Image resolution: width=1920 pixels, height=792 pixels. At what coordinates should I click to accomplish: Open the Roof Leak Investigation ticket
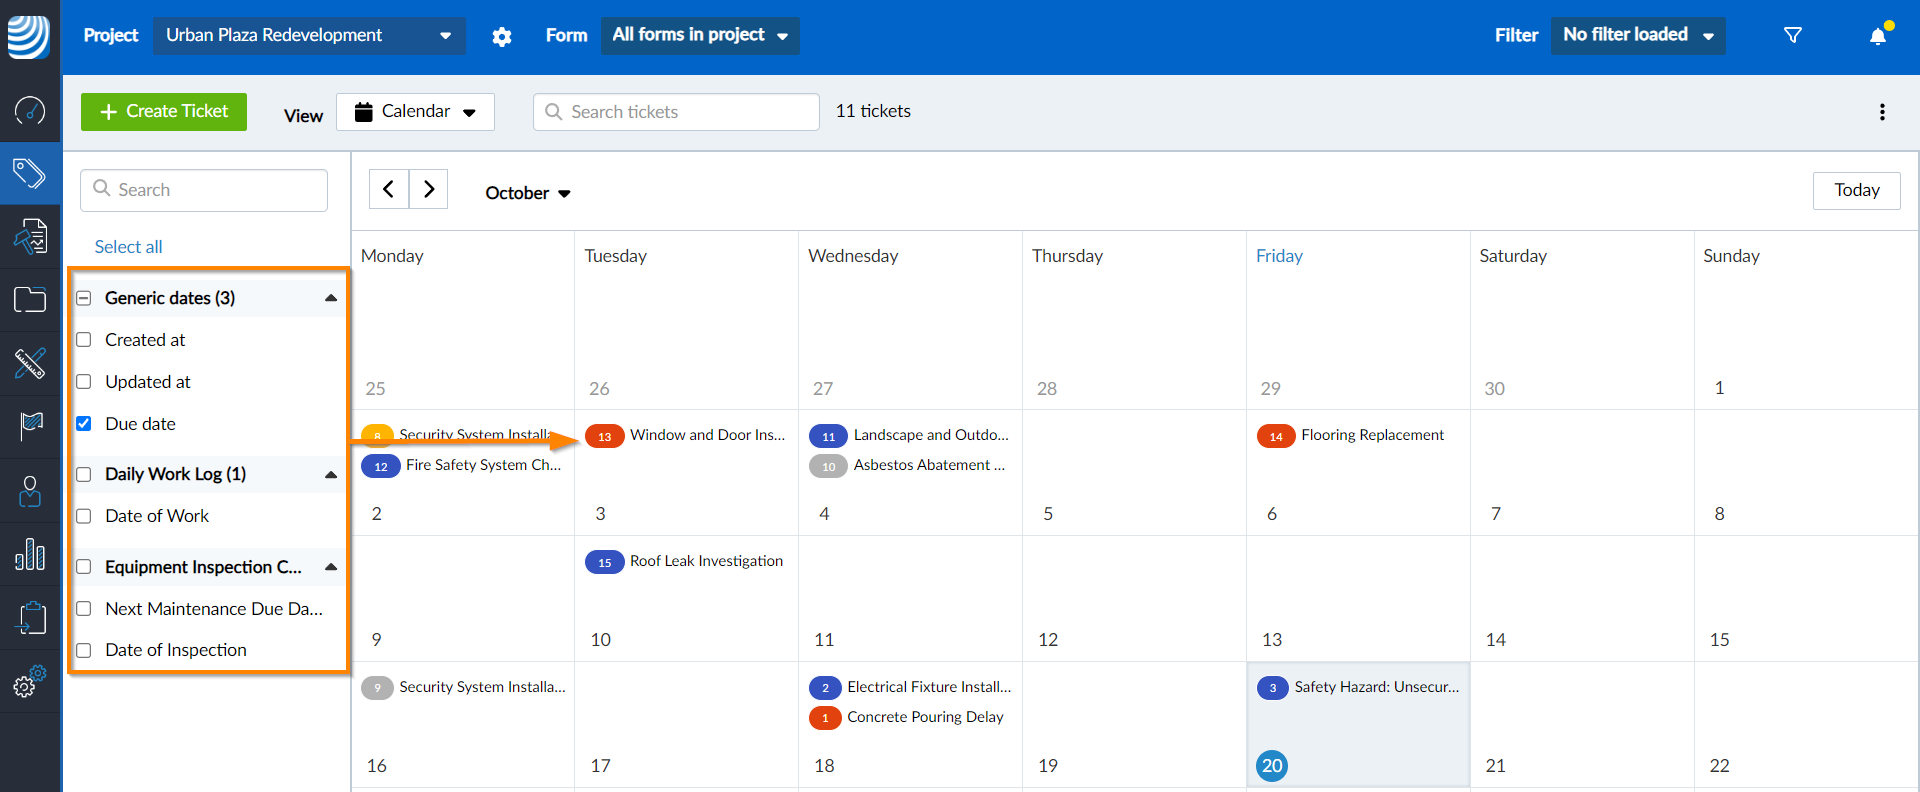coord(706,561)
